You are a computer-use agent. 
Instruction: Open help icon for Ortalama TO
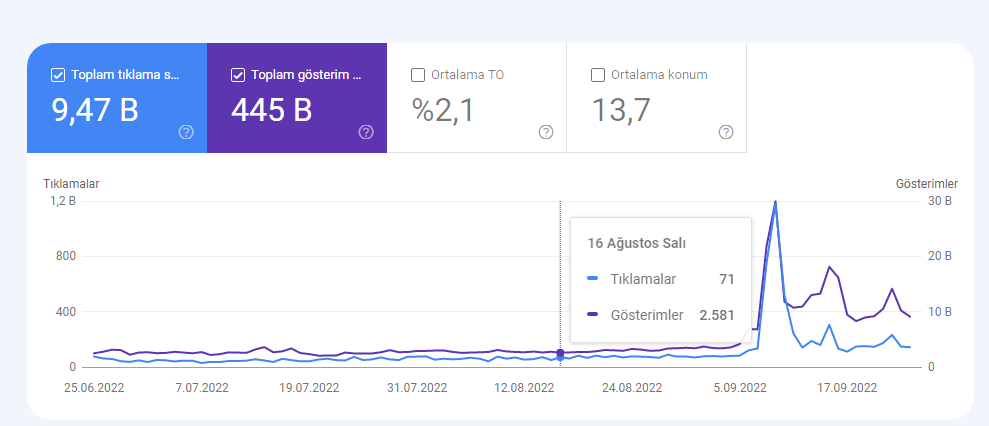point(546,132)
